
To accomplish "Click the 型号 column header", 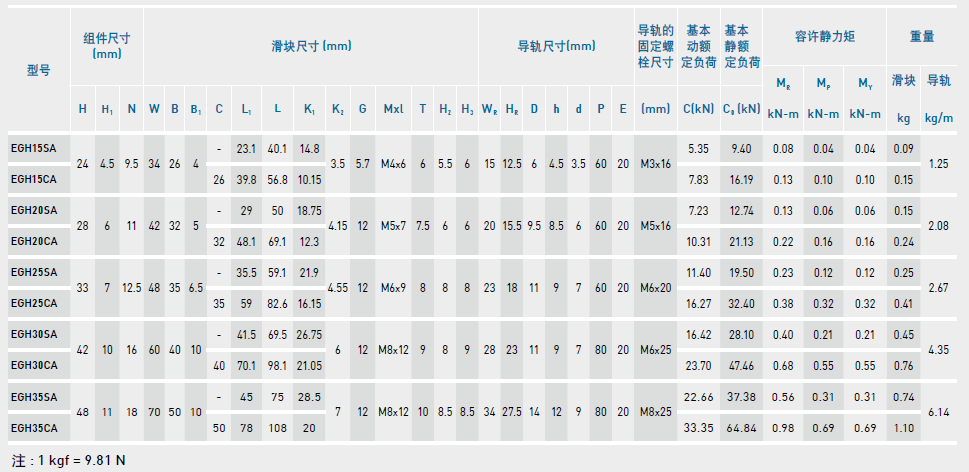I will coord(38,70).
